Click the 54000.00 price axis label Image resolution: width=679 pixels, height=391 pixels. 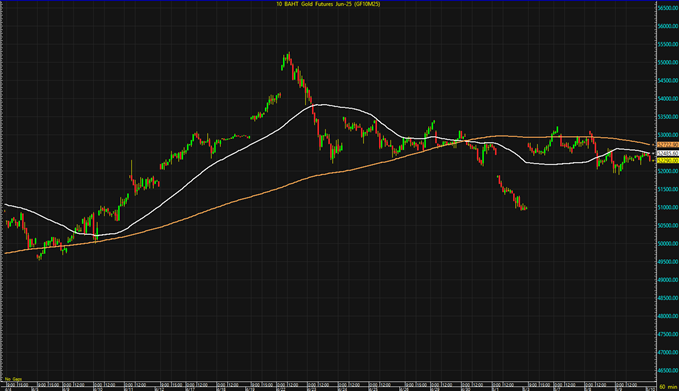[x=668, y=99]
